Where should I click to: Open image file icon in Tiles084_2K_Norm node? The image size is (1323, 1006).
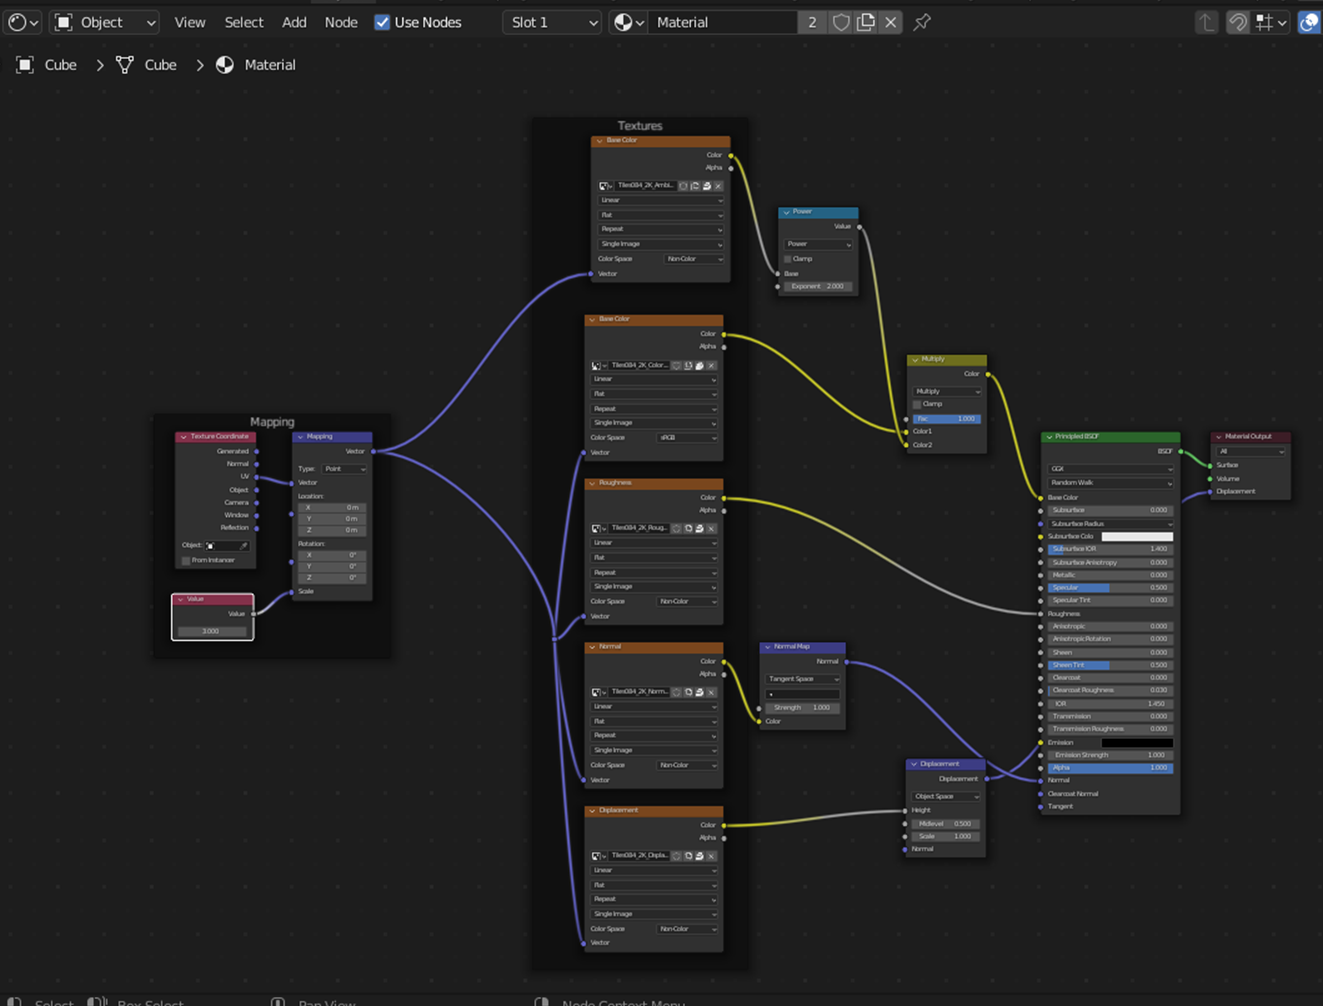[700, 692]
